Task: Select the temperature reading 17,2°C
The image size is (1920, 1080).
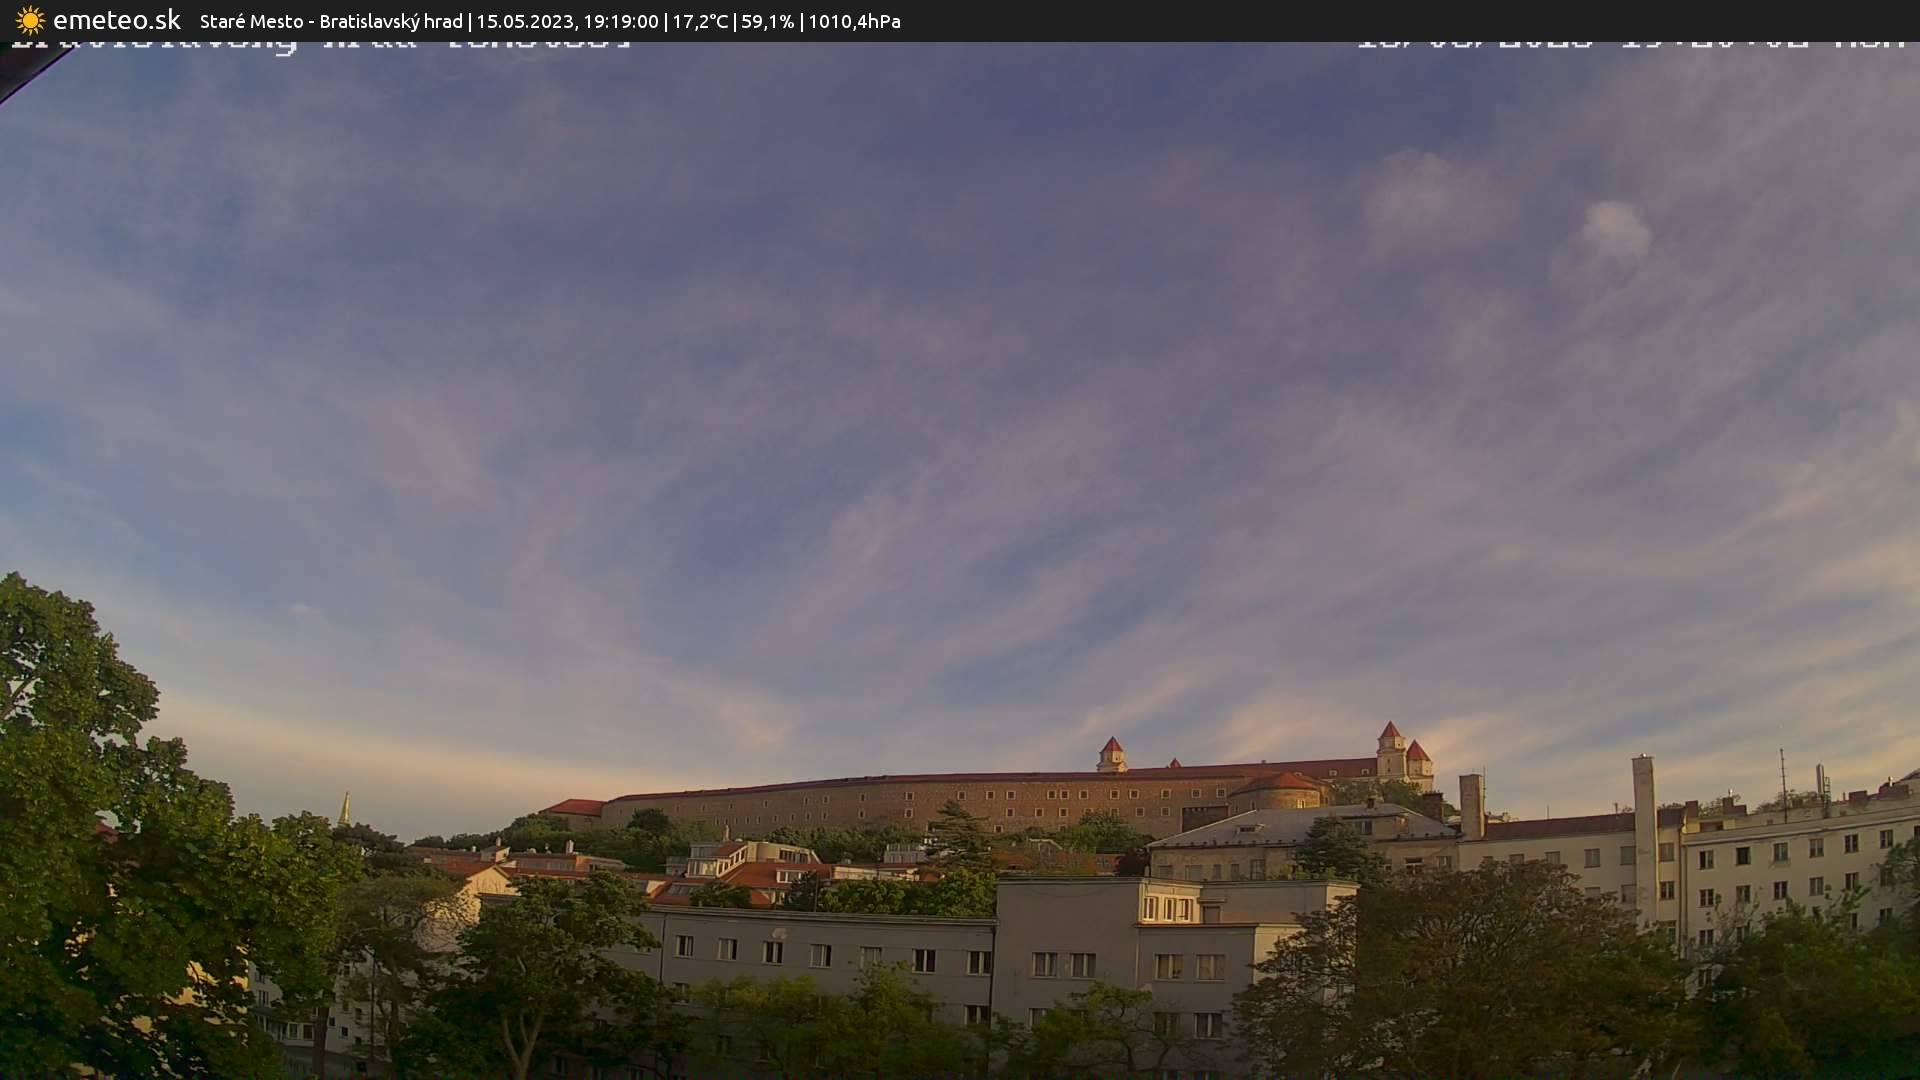Action: [x=703, y=21]
